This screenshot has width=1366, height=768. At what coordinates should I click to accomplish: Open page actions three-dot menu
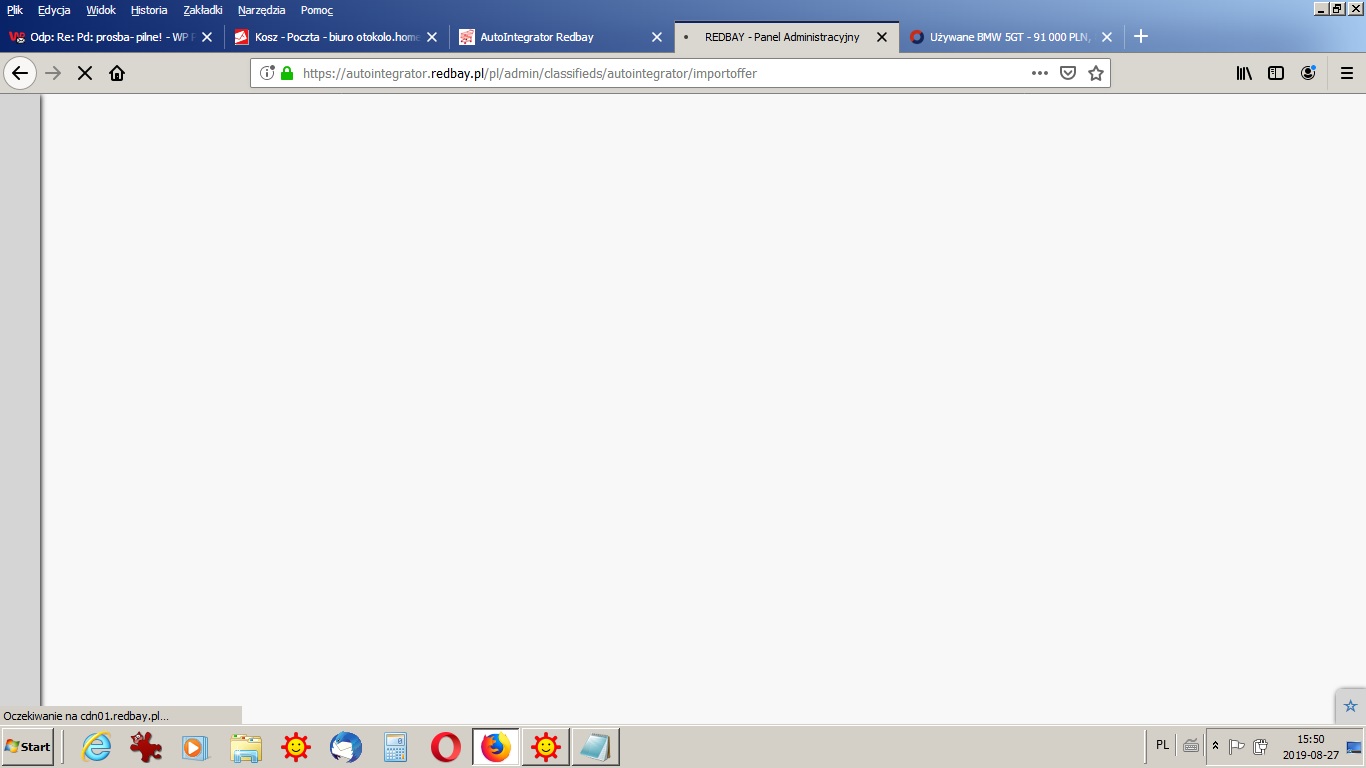pyautogui.click(x=1040, y=73)
